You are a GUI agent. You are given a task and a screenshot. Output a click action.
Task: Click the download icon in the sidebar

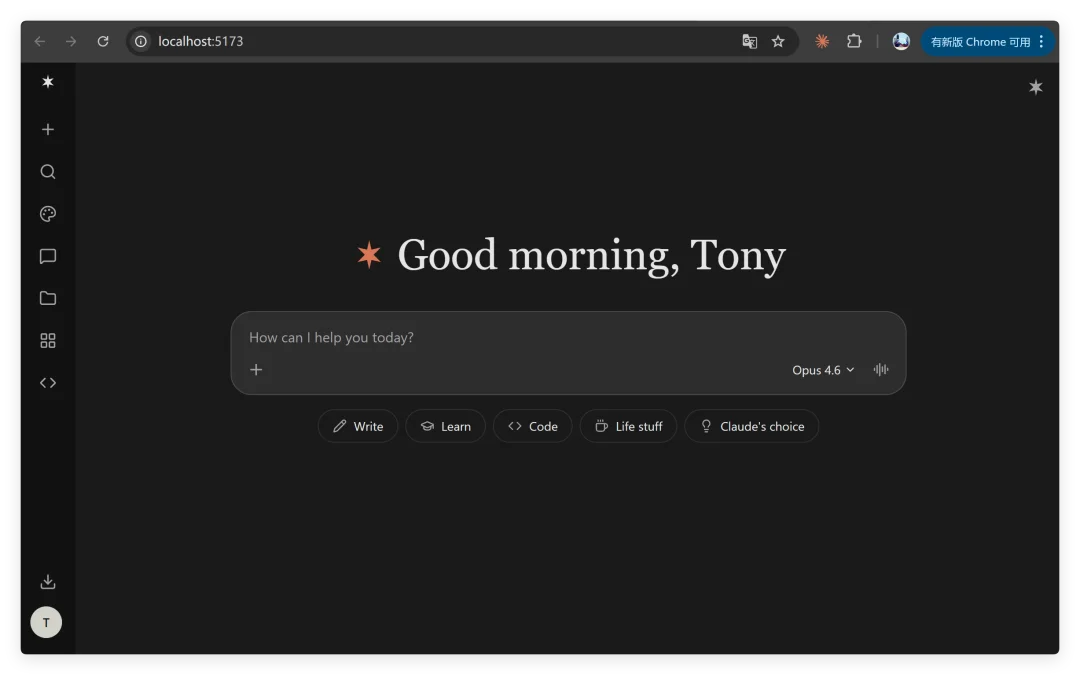coord(47,582)
